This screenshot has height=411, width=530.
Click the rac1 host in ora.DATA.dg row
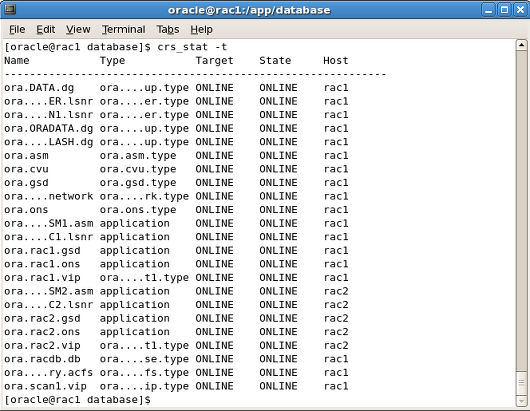point(336,88)
